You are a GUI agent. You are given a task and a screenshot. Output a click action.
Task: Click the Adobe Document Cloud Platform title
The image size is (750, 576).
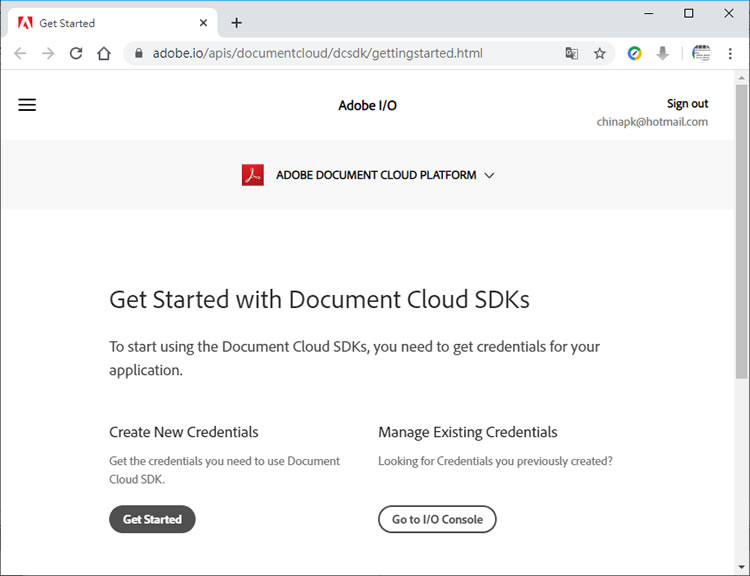[x=376, y=175]
